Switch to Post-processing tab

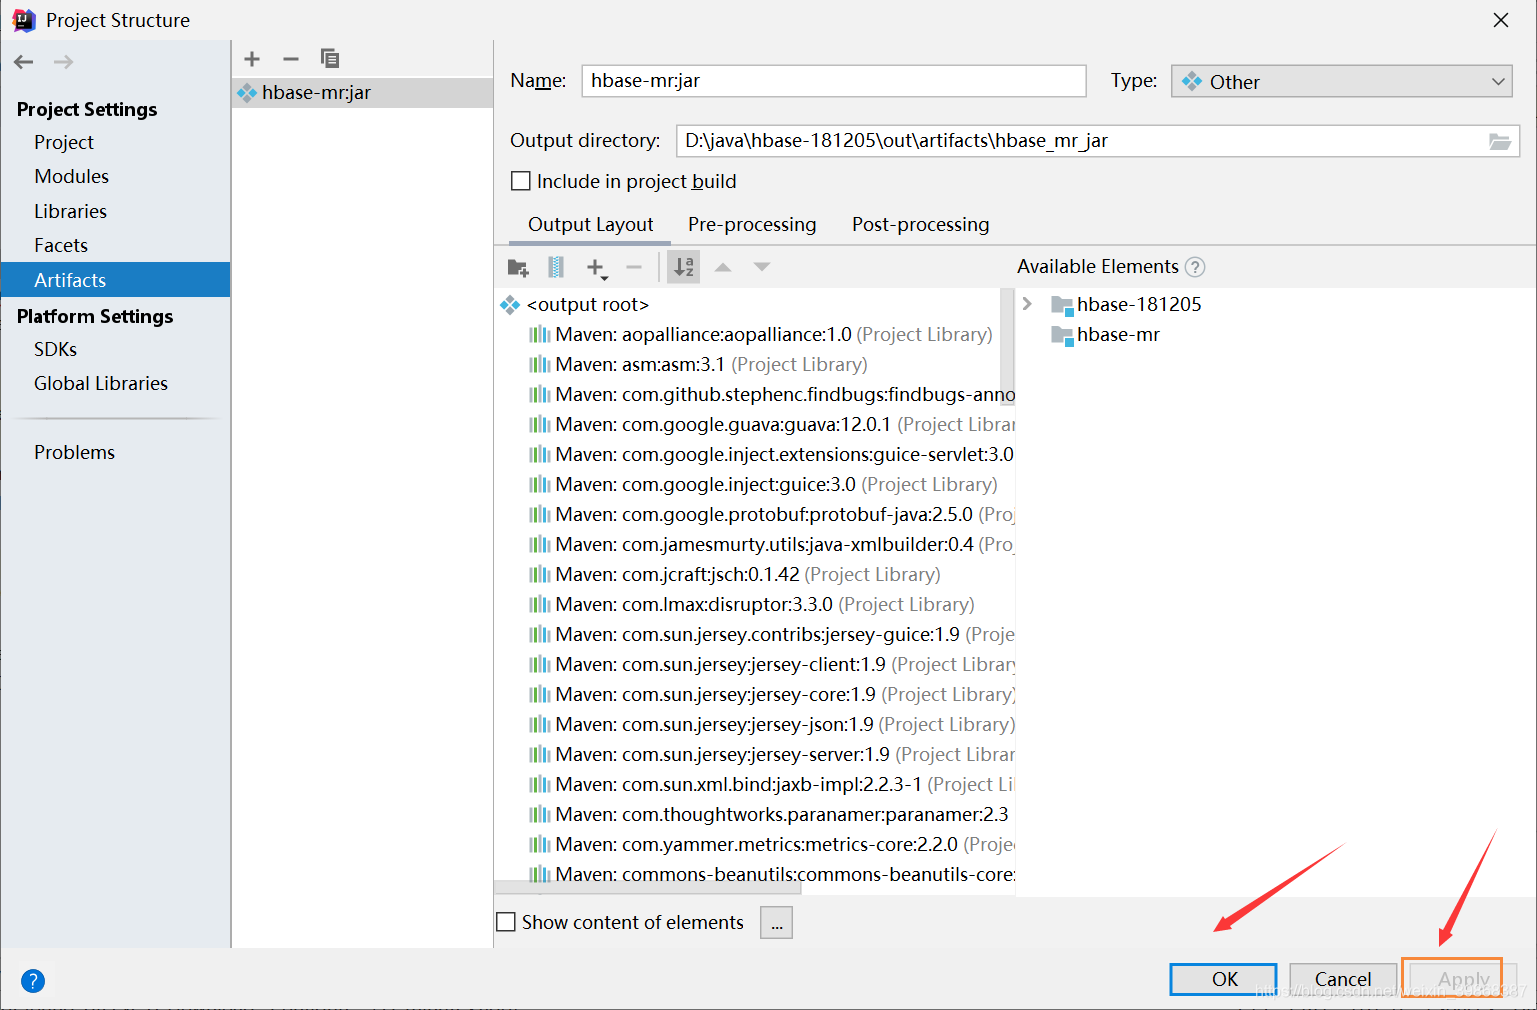pyautogui.click(x=920, y=224)
